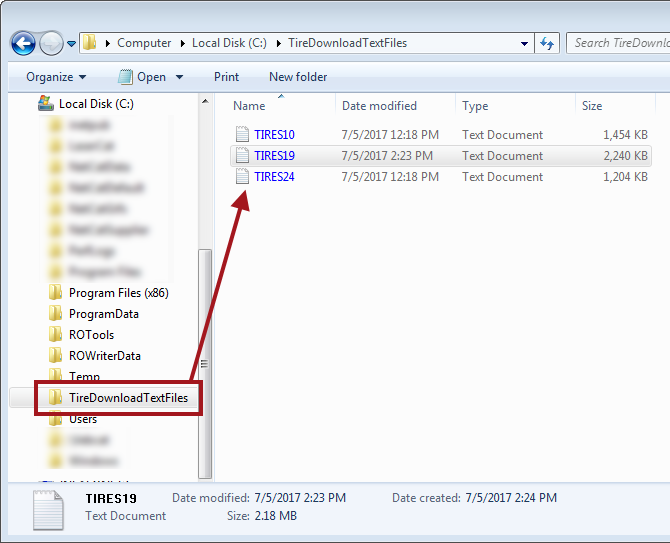Sort by the Size column header
This screenshot has height=543, width=670.
click(592, 106)
